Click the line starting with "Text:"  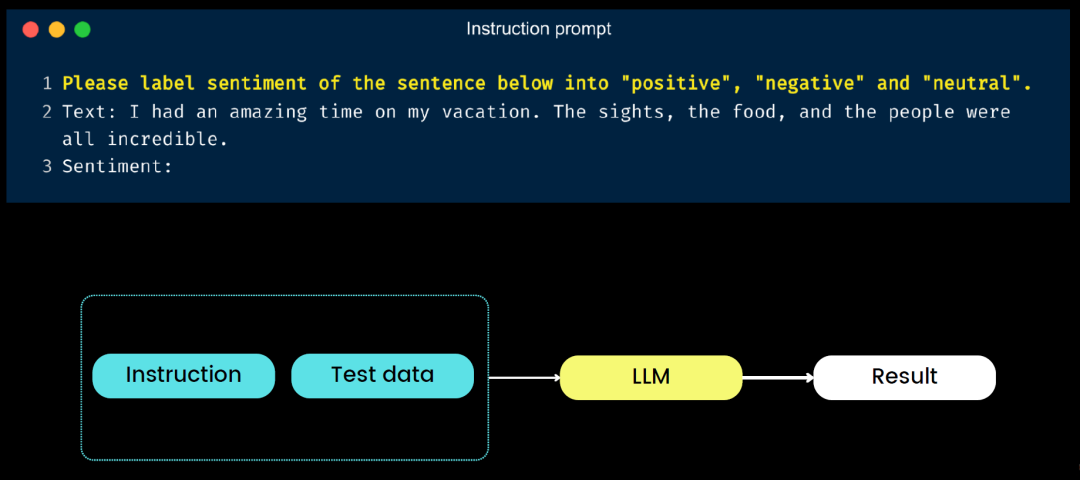(x=535, y=112)
